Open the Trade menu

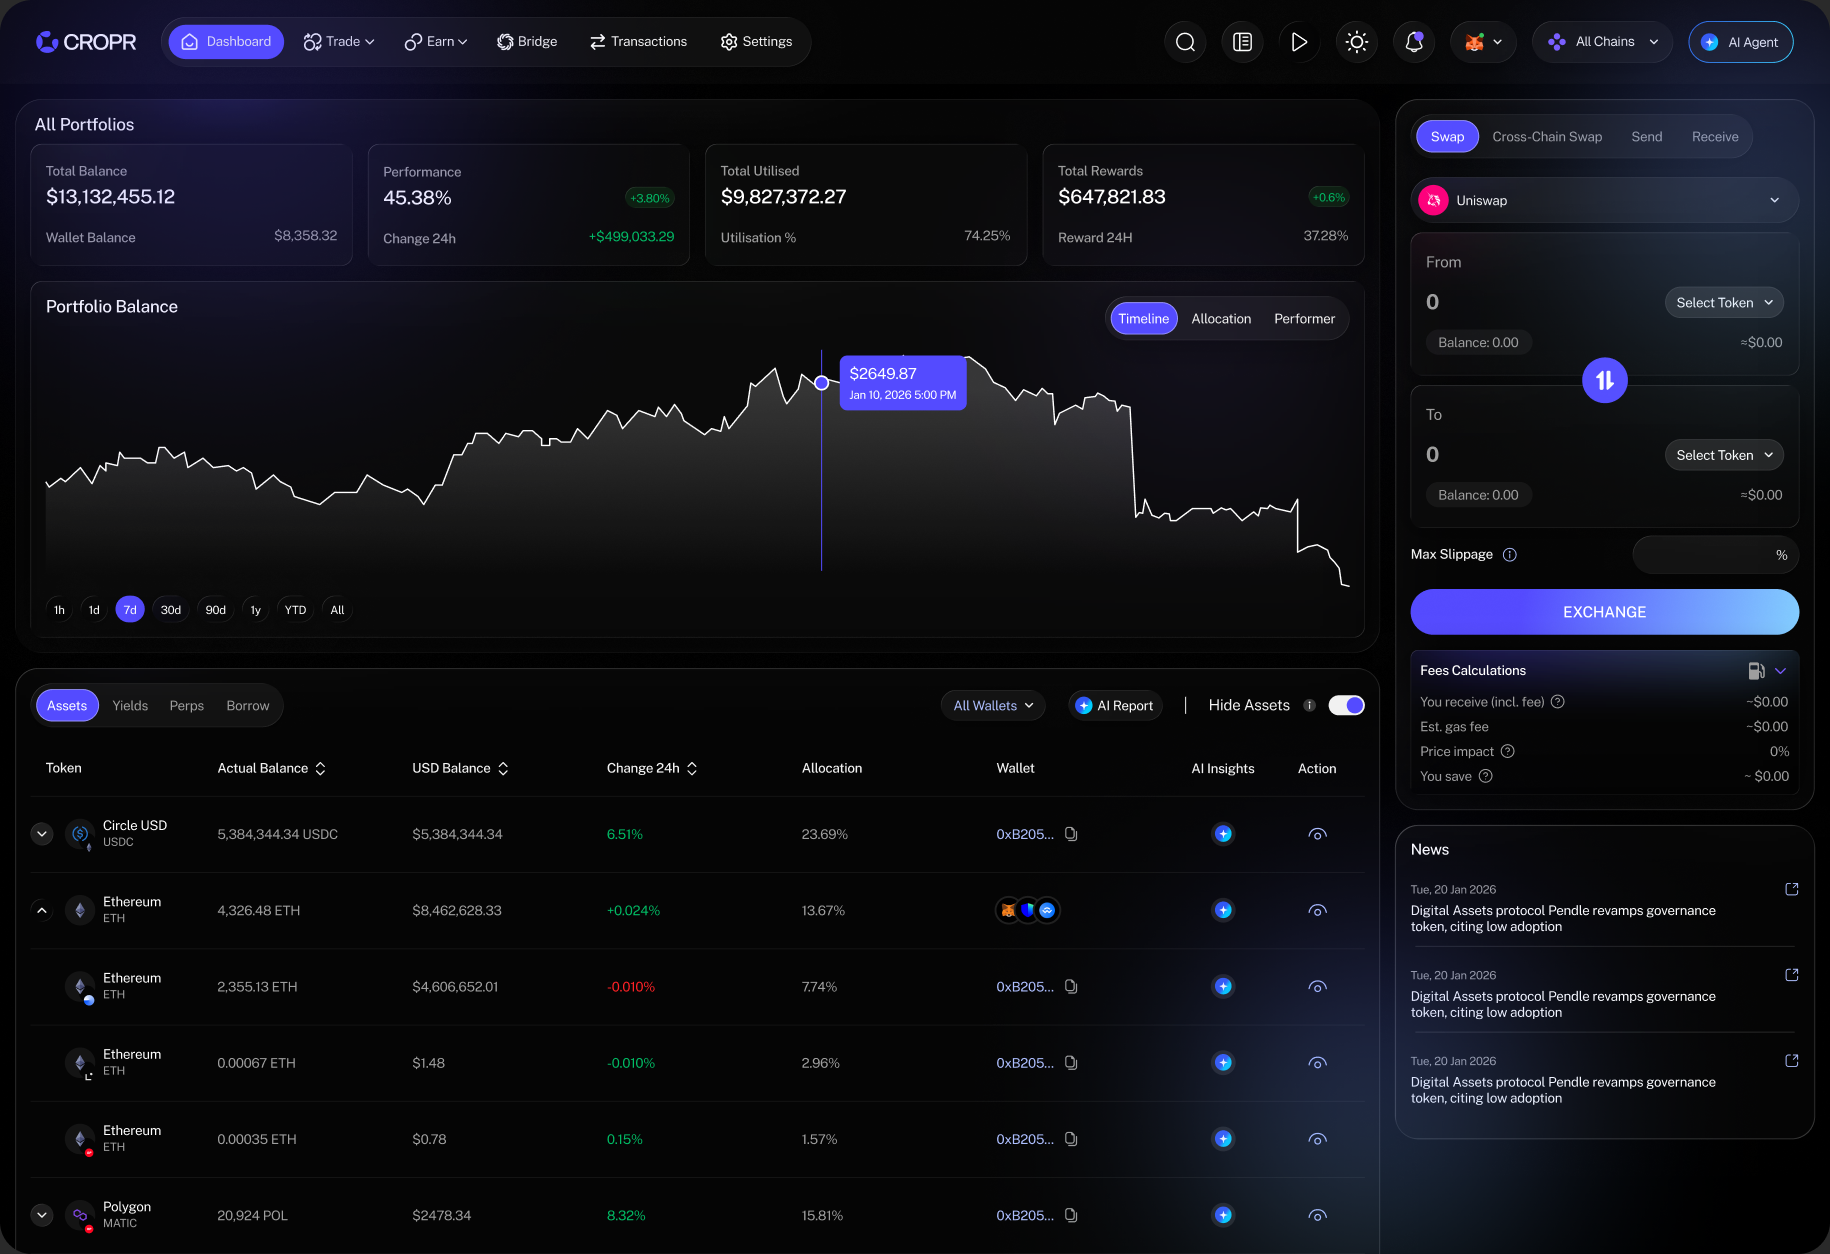(x=339, y=42)
